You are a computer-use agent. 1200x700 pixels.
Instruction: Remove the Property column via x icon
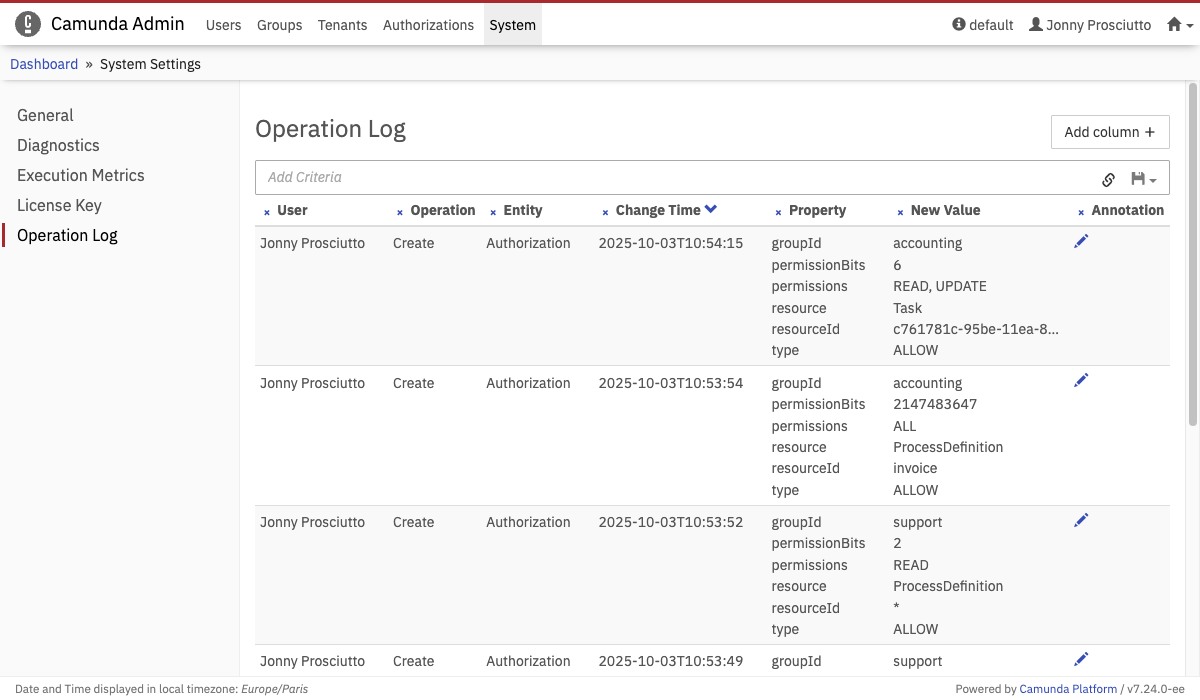click(778, 212)
